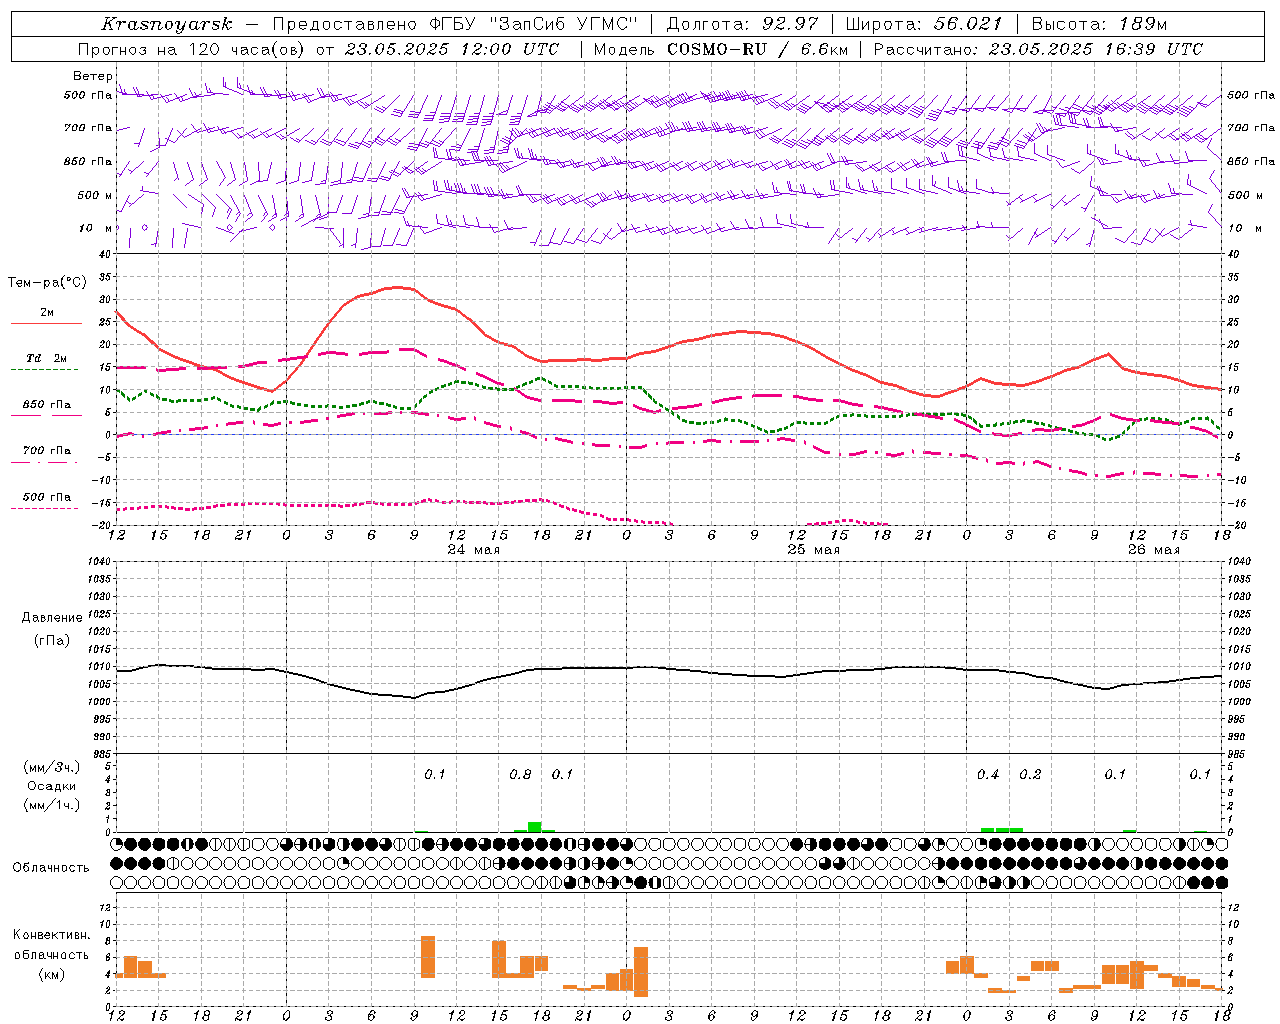Click the Krasnoyarsk station title

[167, 24]
